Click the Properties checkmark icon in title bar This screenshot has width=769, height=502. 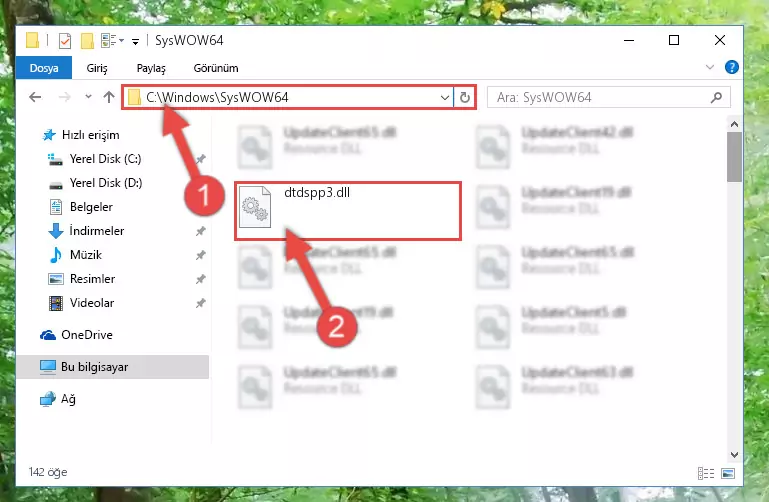click(65, 41)
